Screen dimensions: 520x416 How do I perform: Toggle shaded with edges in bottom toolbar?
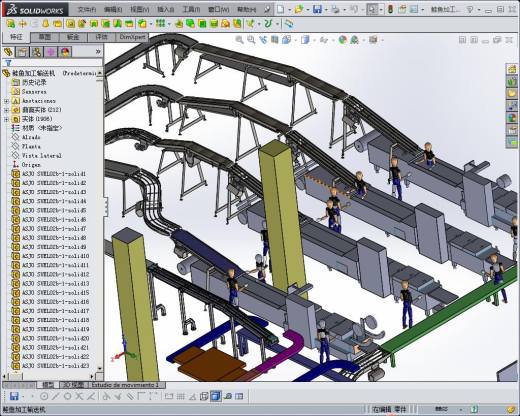(216, 396)
